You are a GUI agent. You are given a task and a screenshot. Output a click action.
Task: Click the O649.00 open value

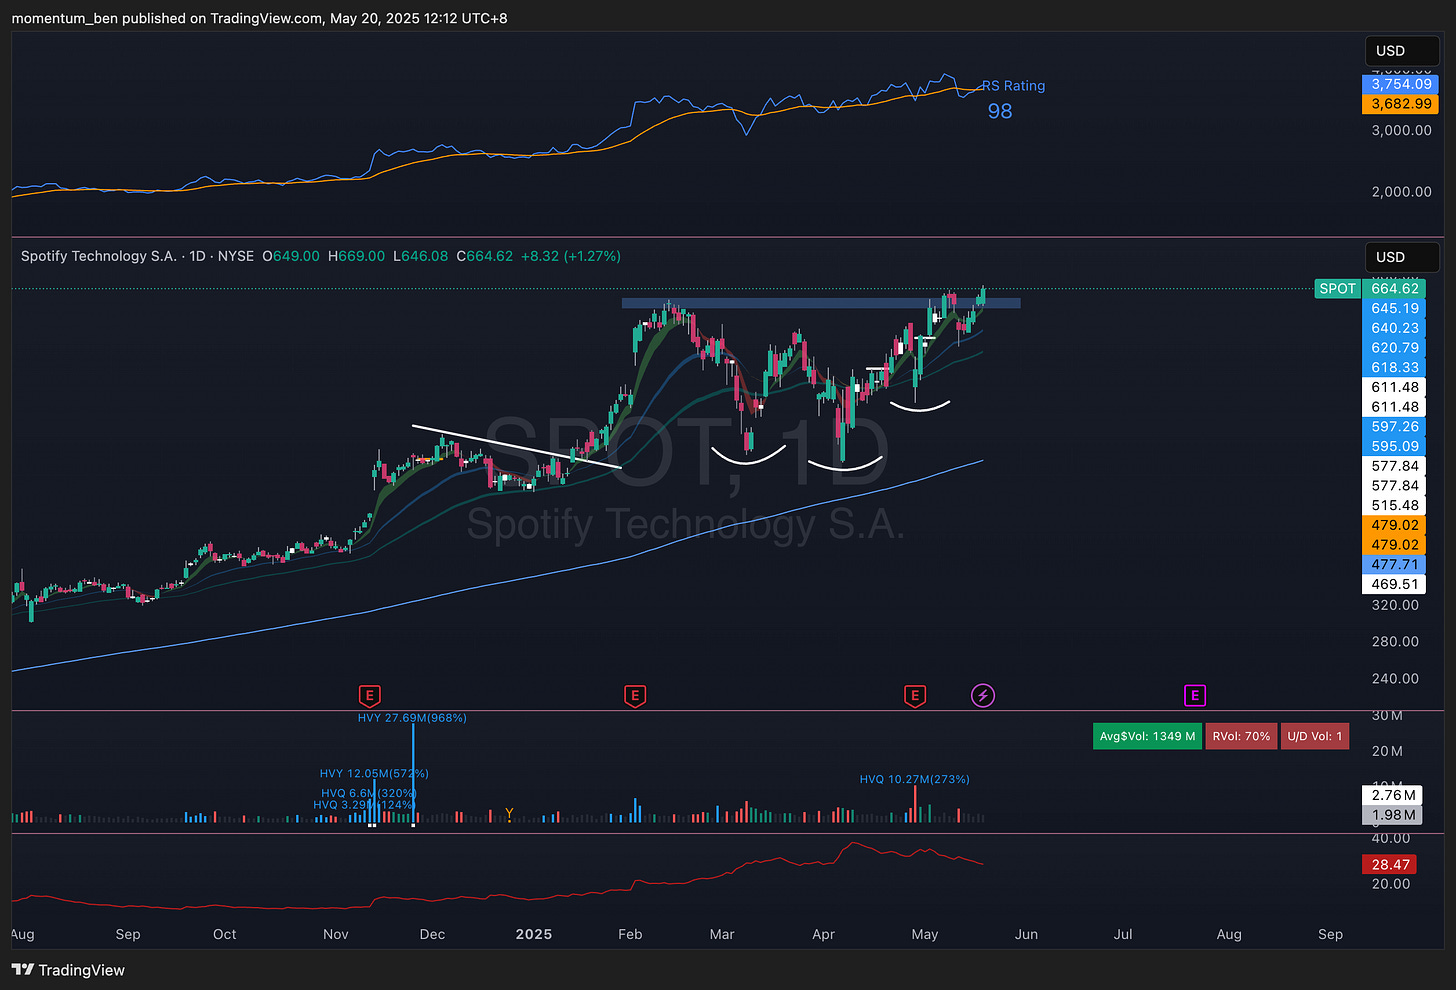point(291,256)
